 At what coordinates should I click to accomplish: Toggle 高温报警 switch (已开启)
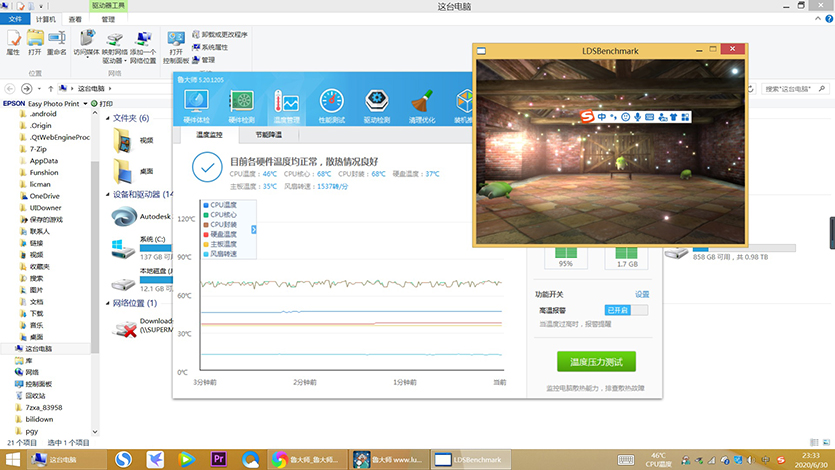coord(626,310)
